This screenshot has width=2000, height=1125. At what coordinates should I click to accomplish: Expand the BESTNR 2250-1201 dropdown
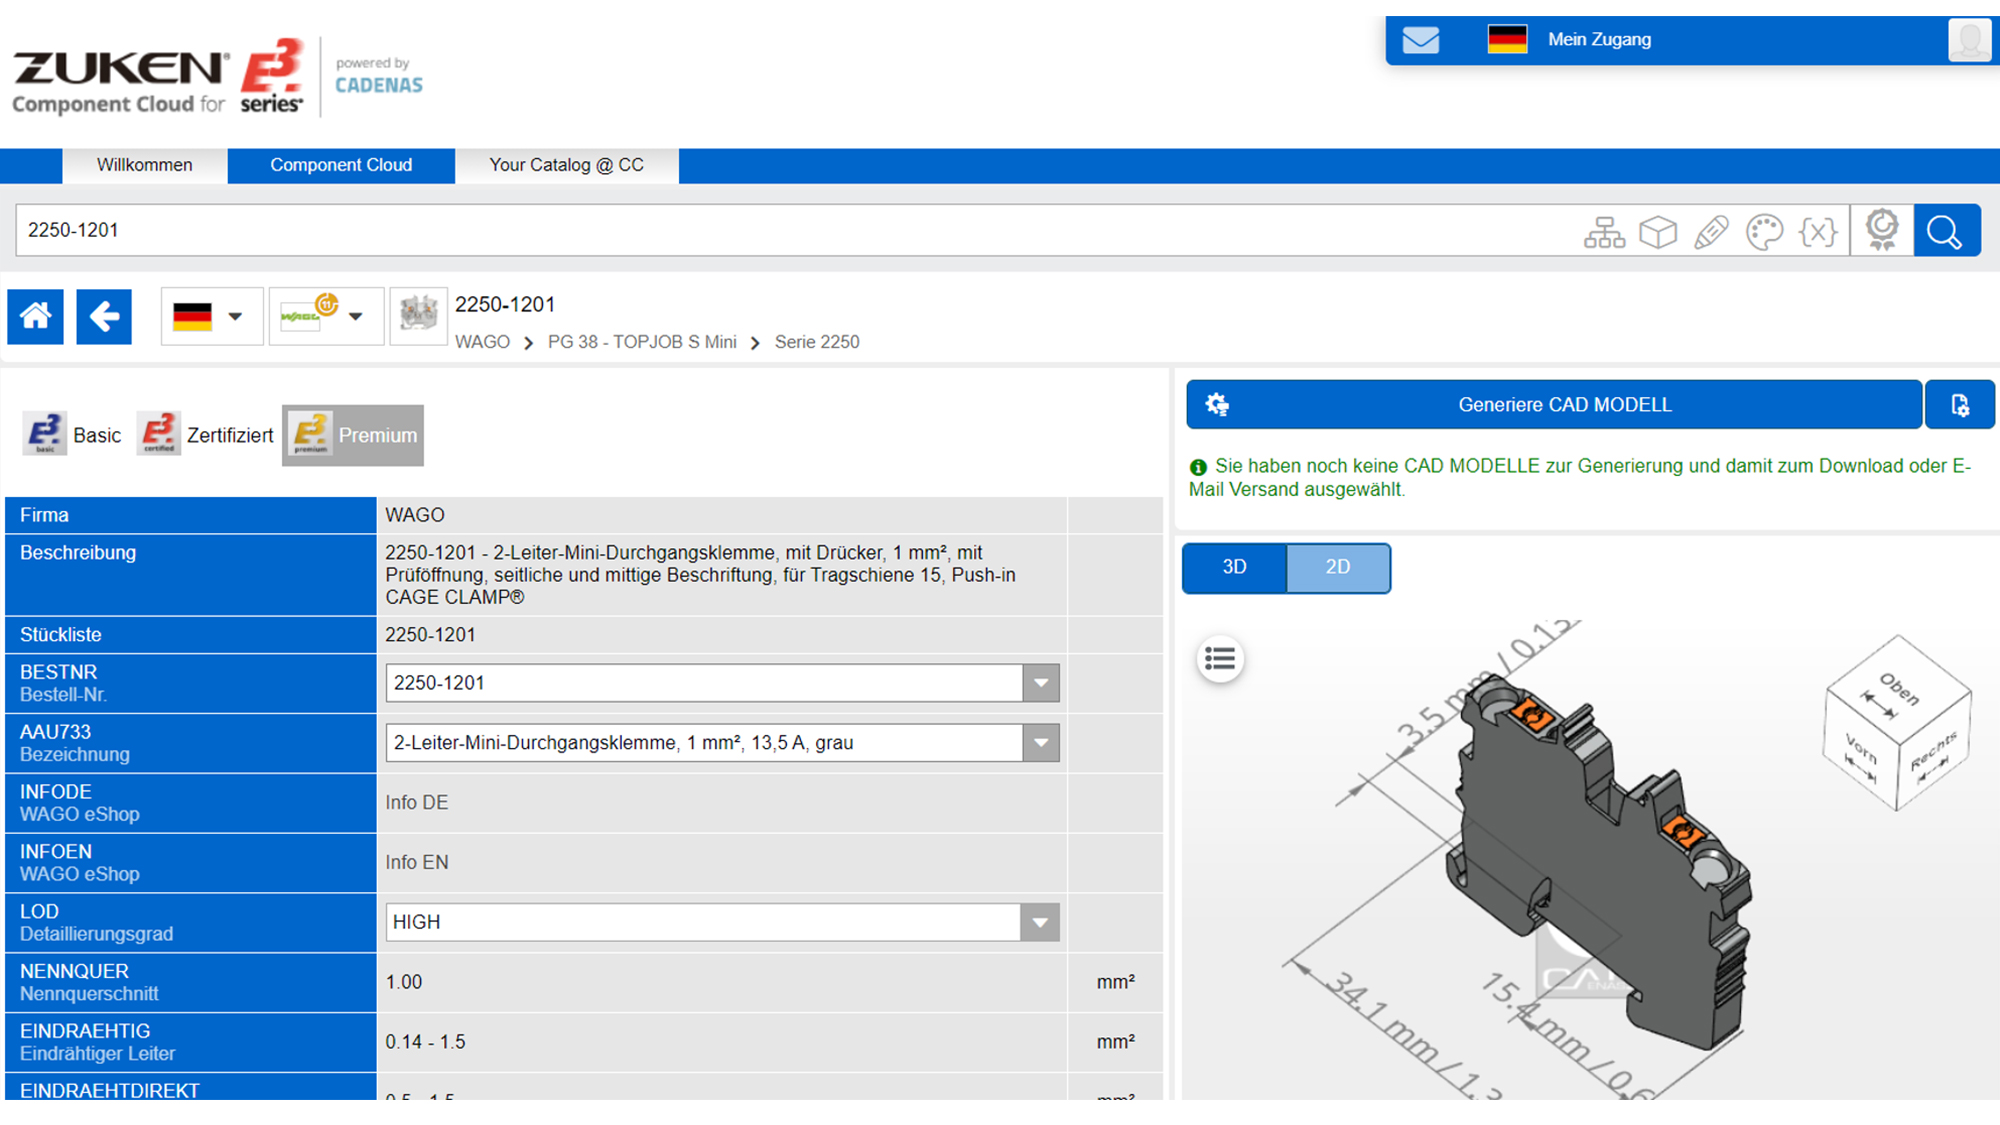1041,683
